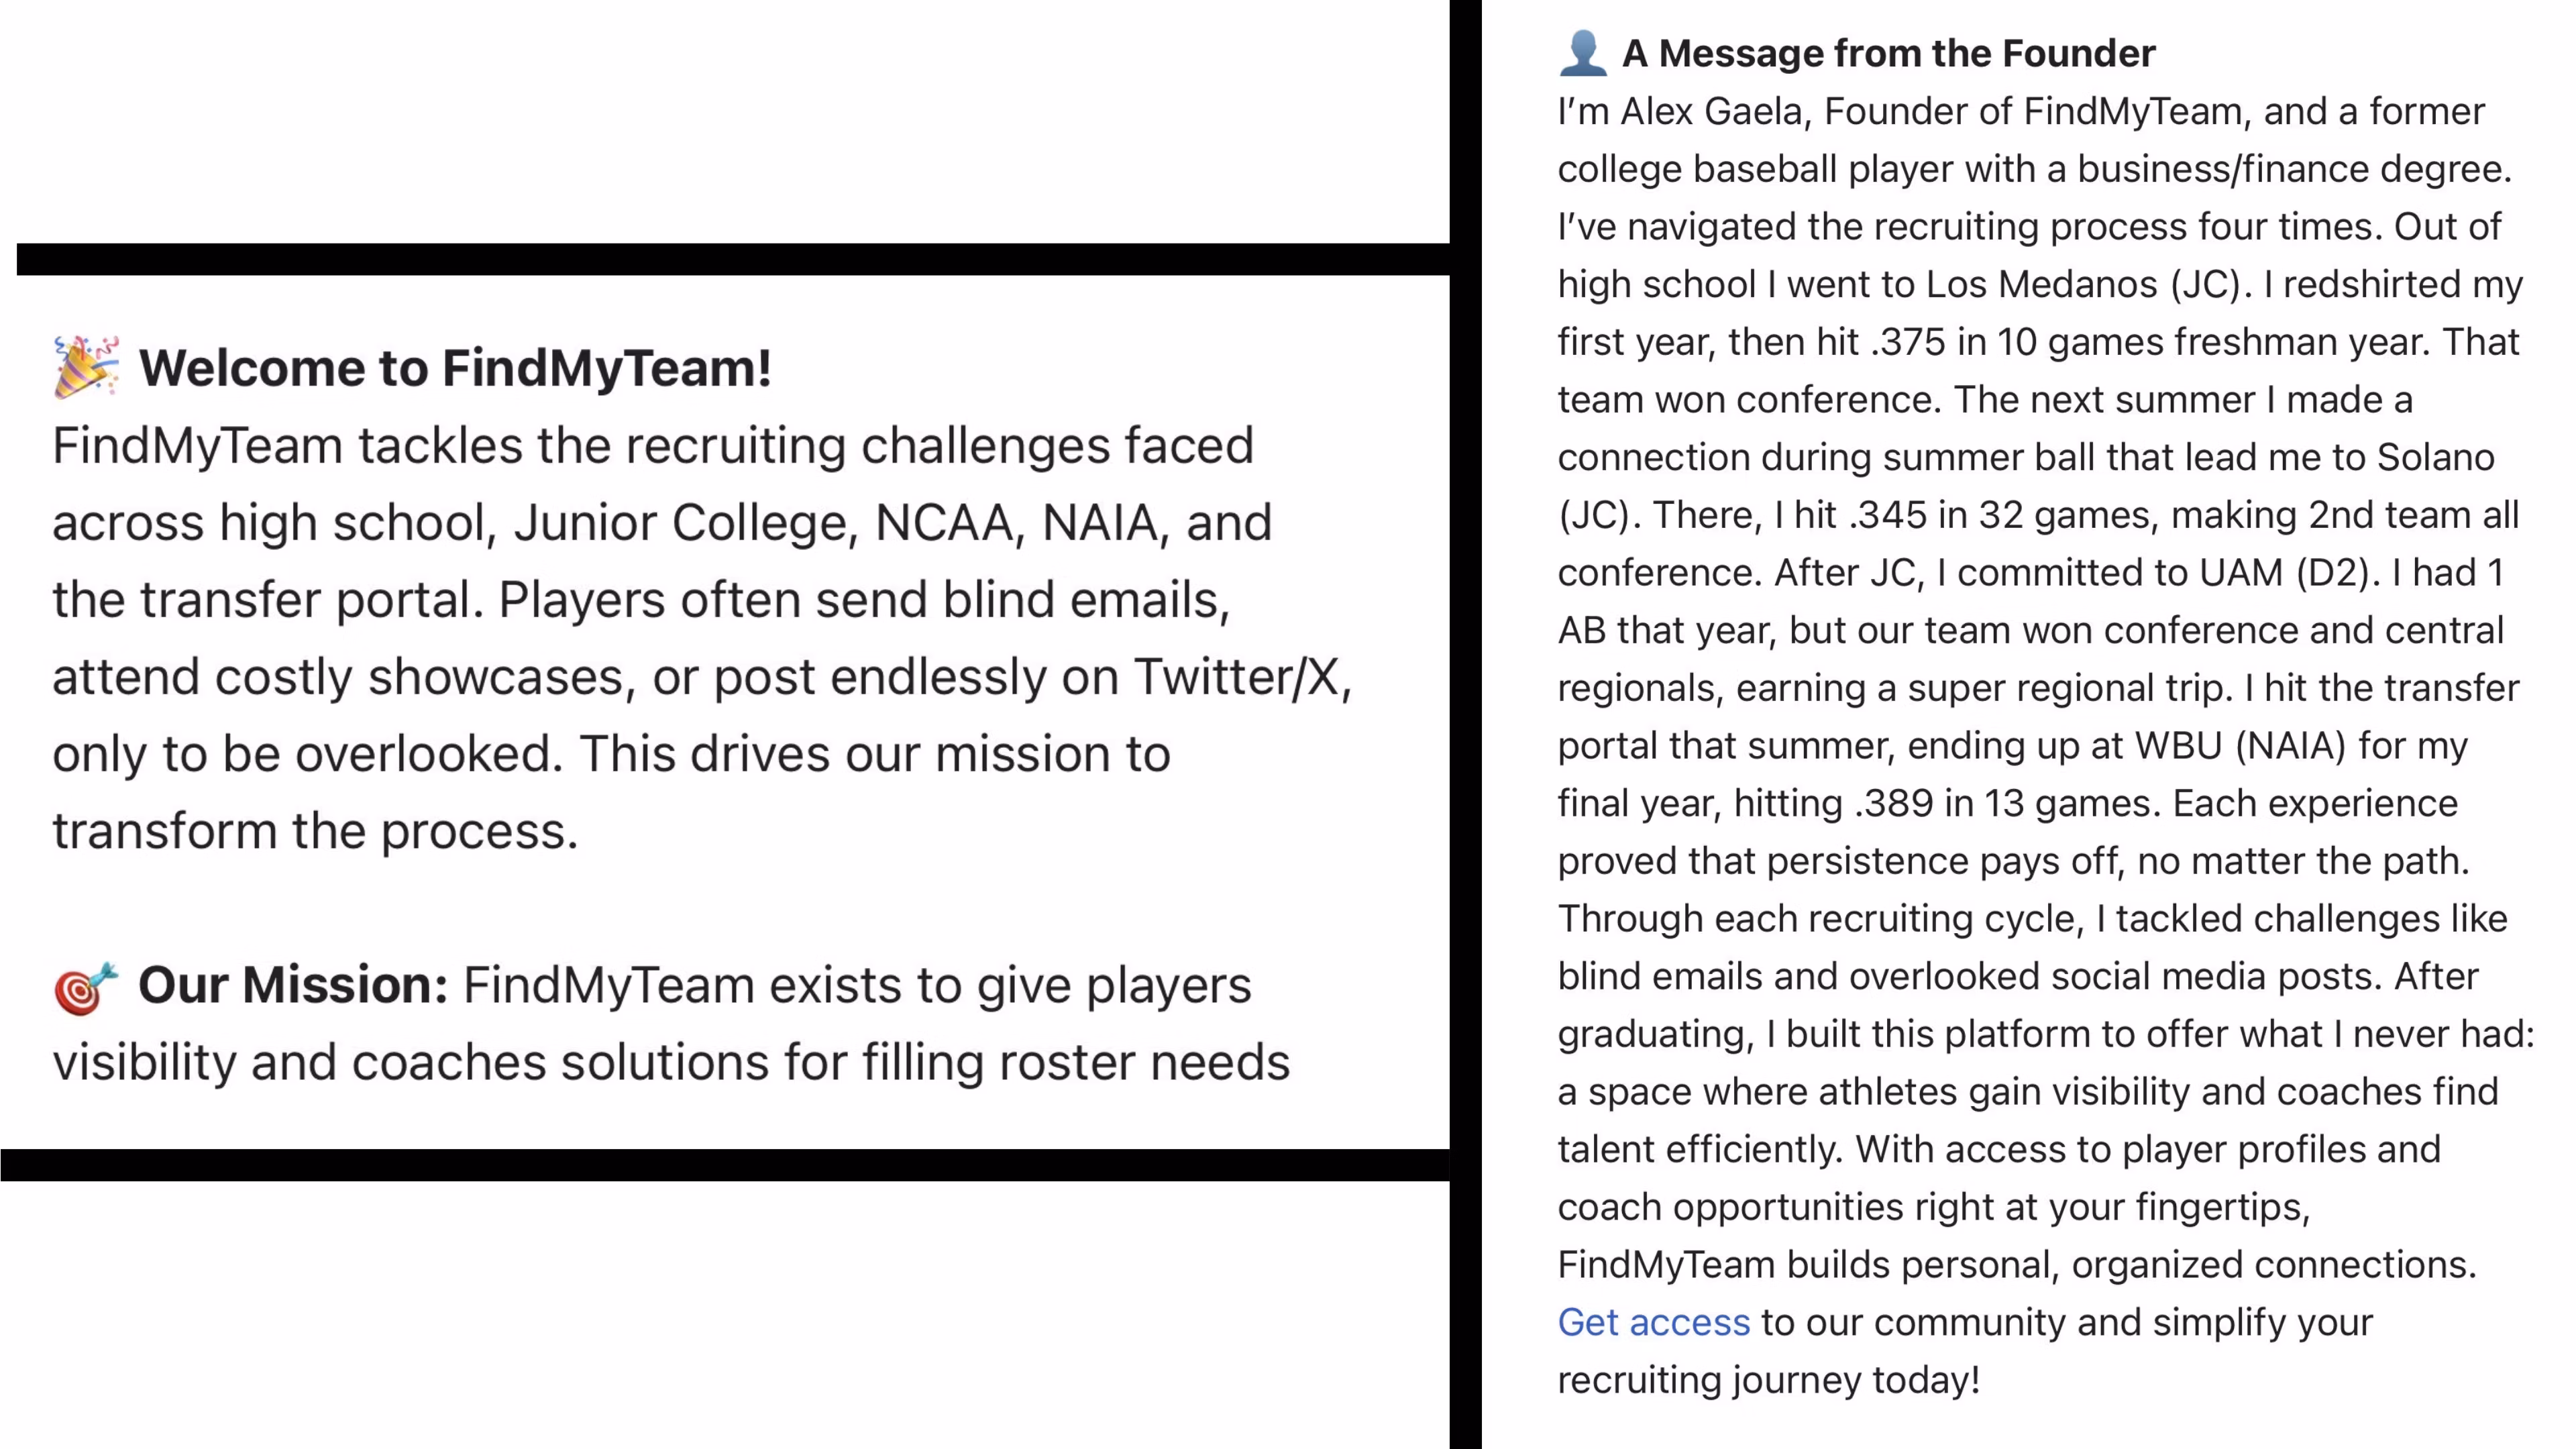
Task: Click the name Alex Gaela
Action: [1714, 111]
